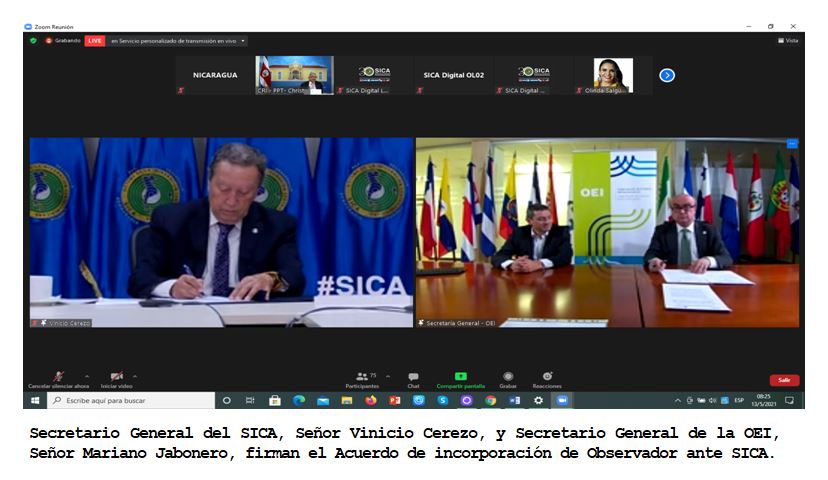Viewport: 828px width, 480px height.
Task: Open Word from taskbar
Action: click(x=514, y=400)
